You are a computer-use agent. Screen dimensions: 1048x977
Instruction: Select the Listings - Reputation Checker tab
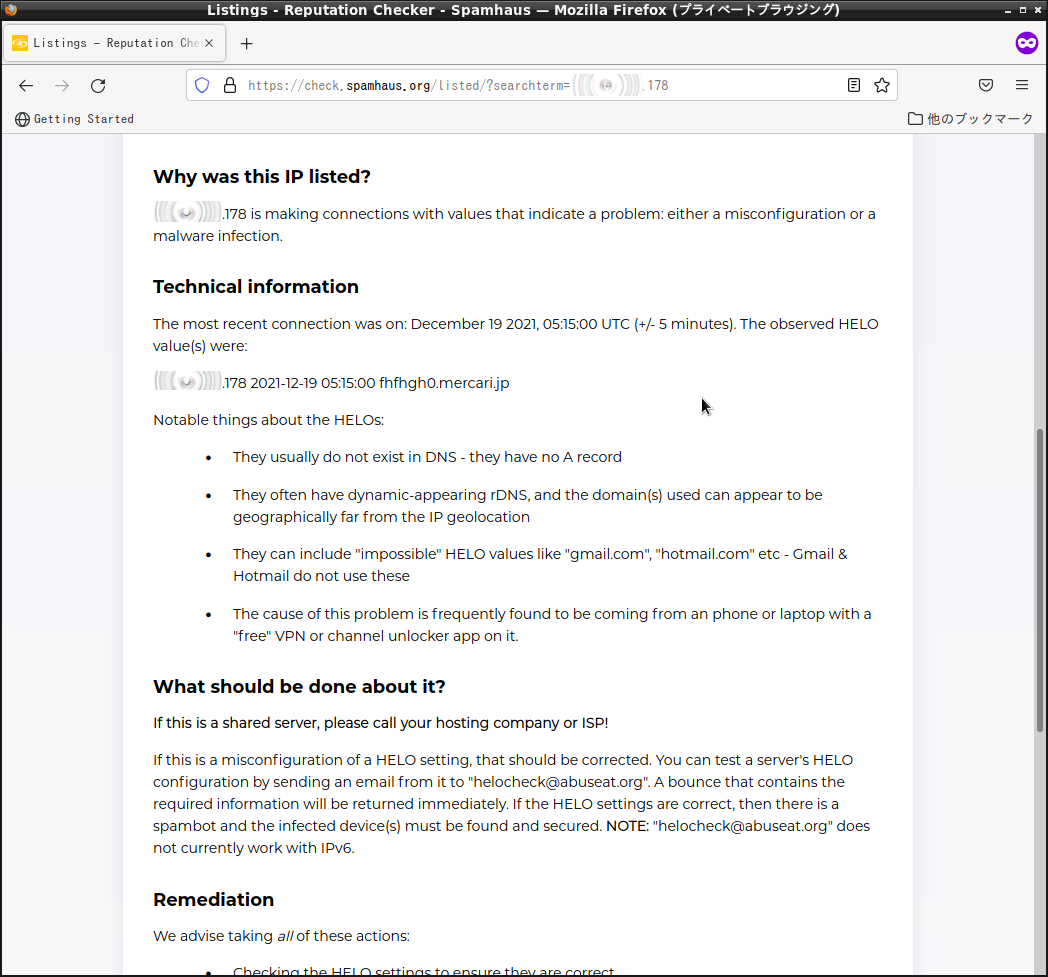pos(114,43)
